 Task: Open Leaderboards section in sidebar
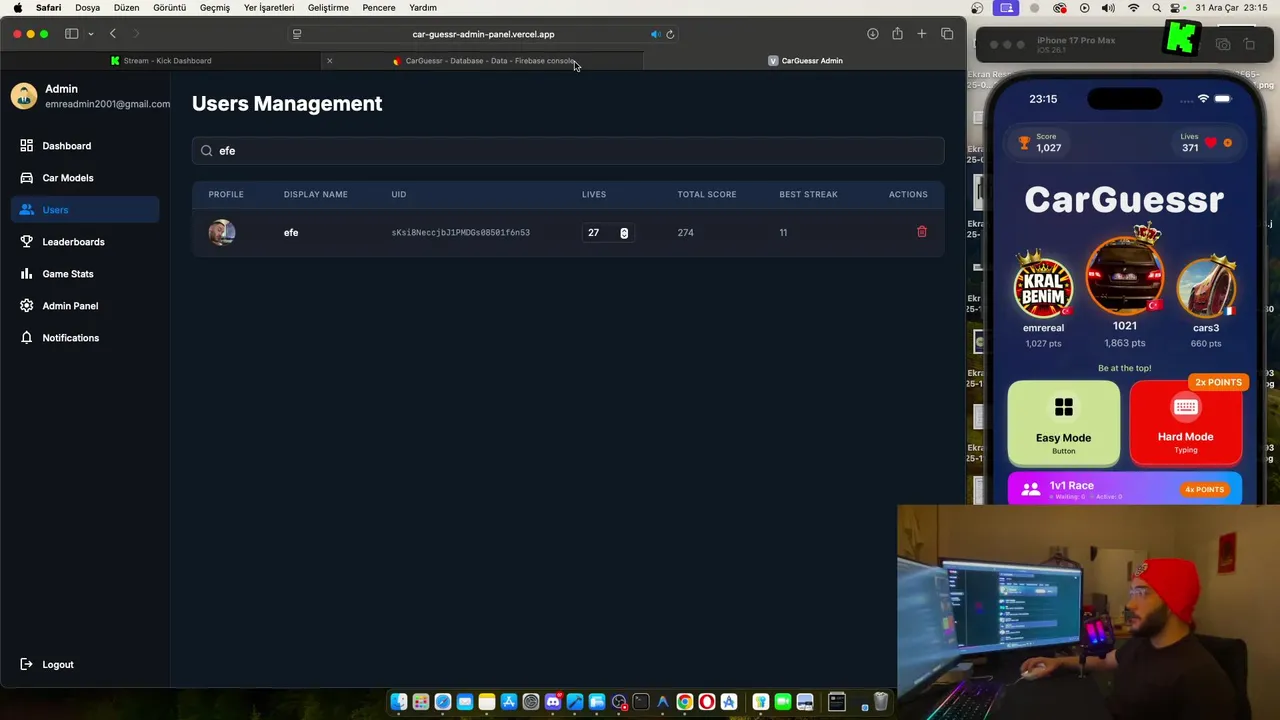click(85, 242)
